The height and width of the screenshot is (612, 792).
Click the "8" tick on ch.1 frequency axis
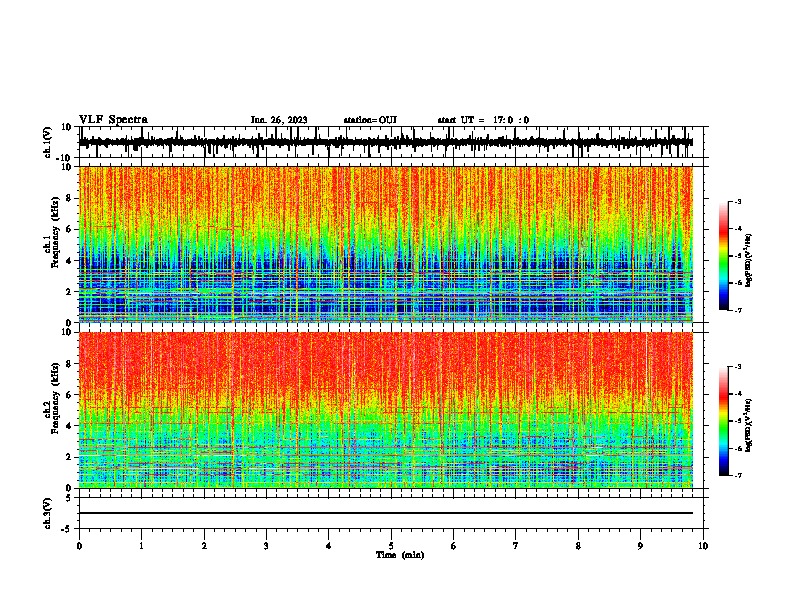pos(69,198)
